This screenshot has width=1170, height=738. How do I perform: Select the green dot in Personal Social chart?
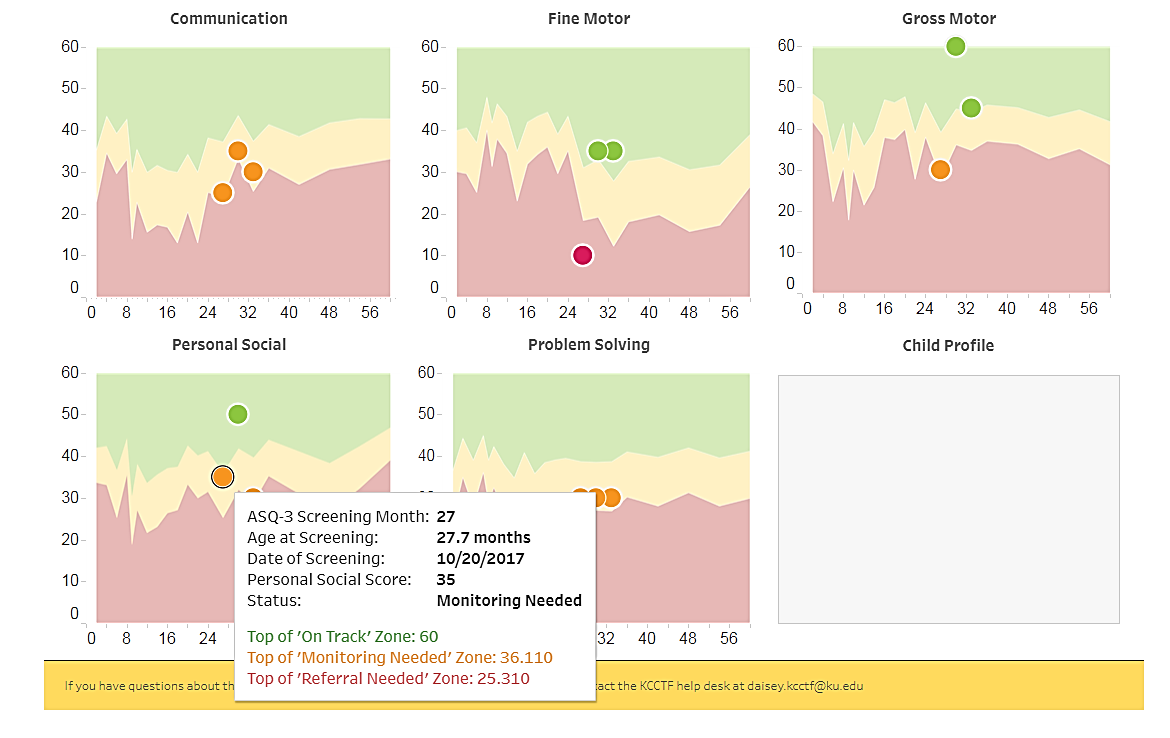click(x=237, y=414)
